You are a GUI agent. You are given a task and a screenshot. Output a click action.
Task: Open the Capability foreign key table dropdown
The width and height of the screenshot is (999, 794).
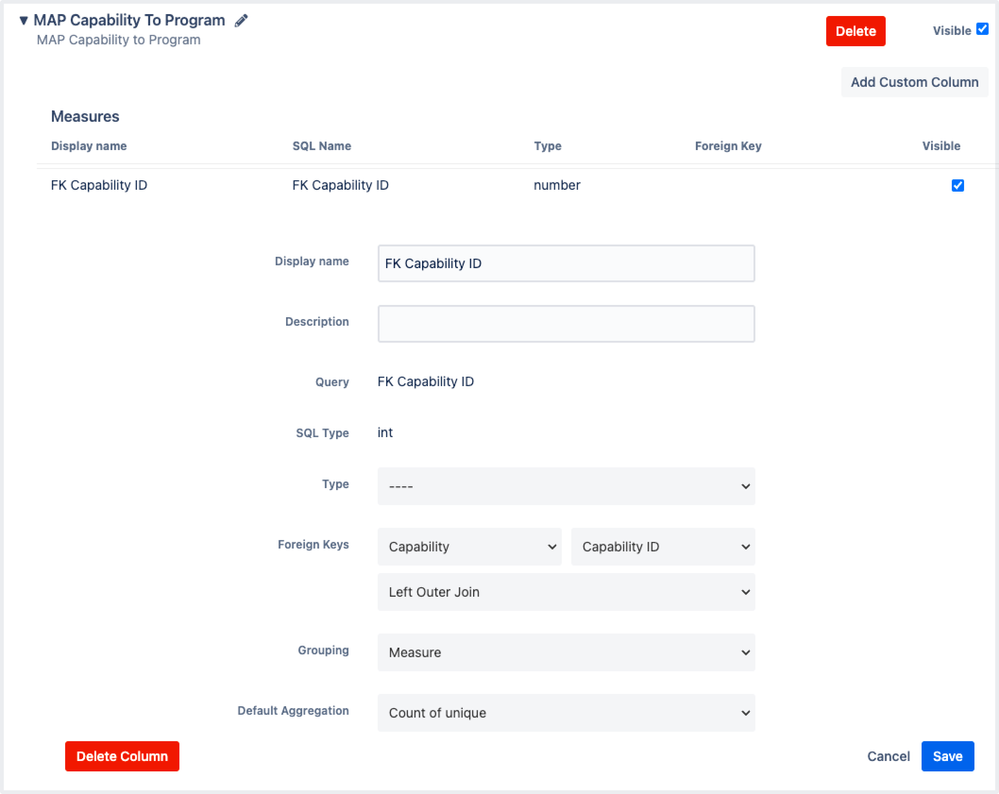(x=470, y=547)
